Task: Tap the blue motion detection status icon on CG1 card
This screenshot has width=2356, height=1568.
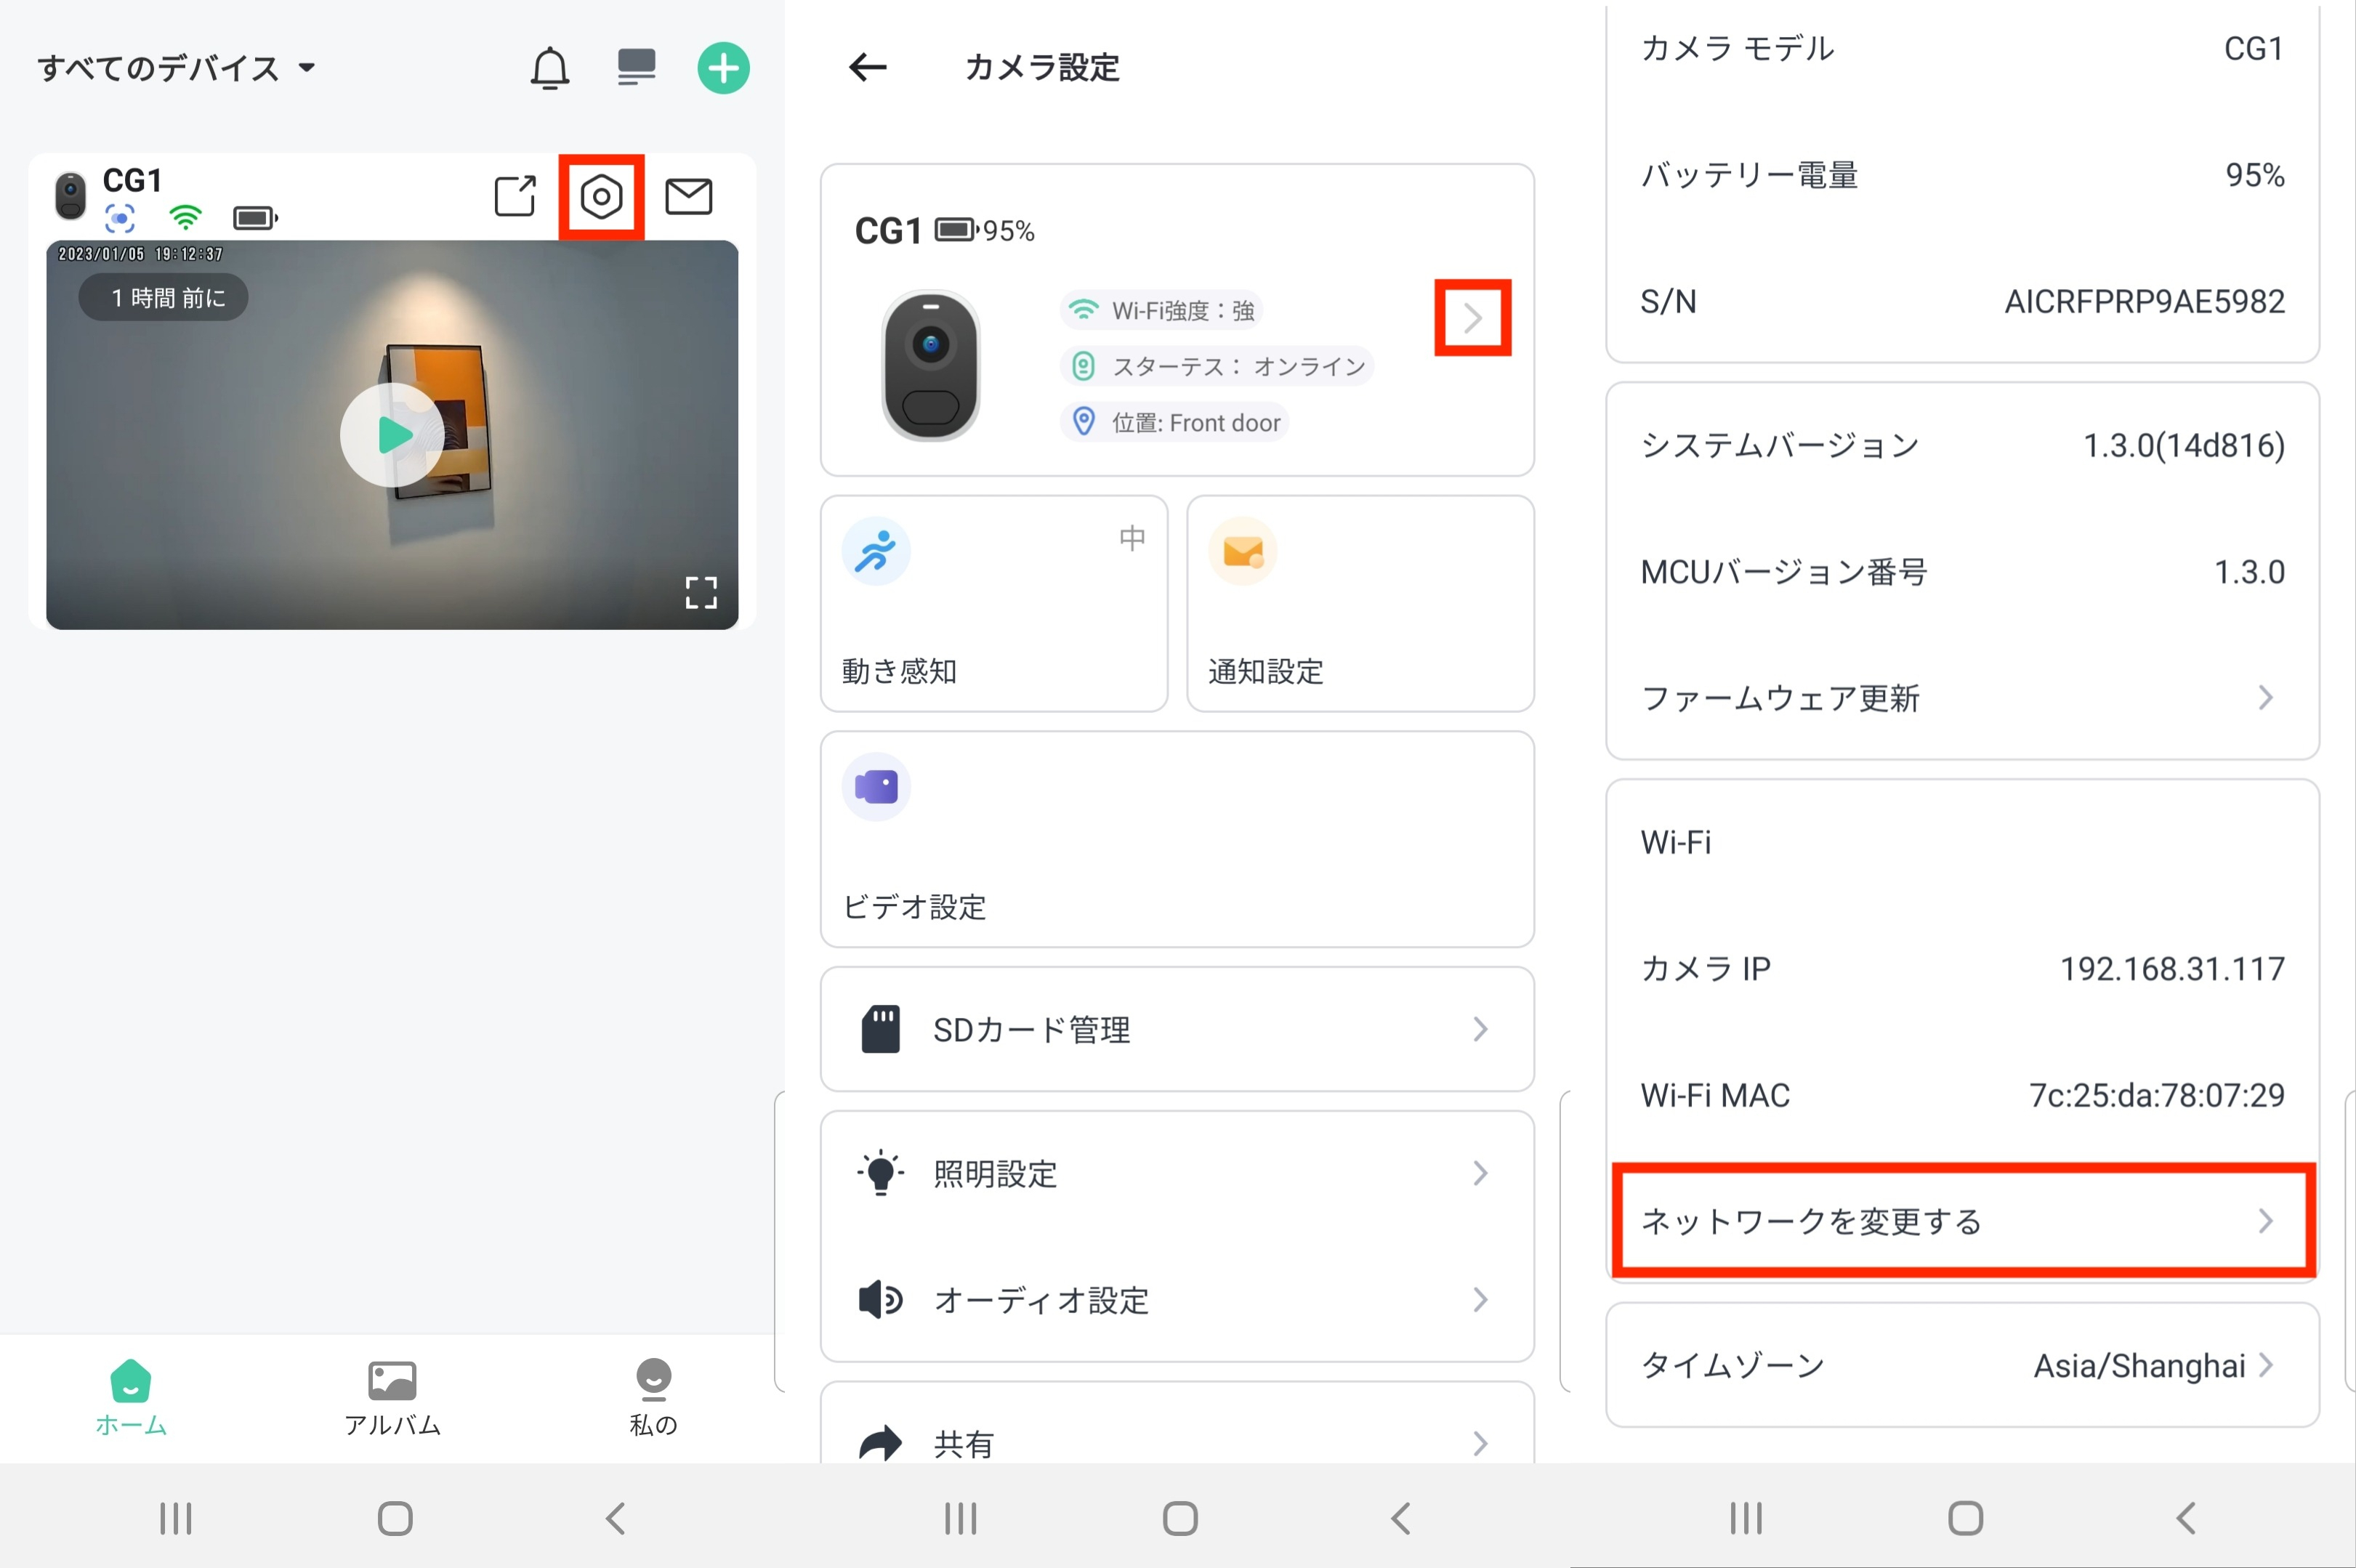Action: point(120,217)
